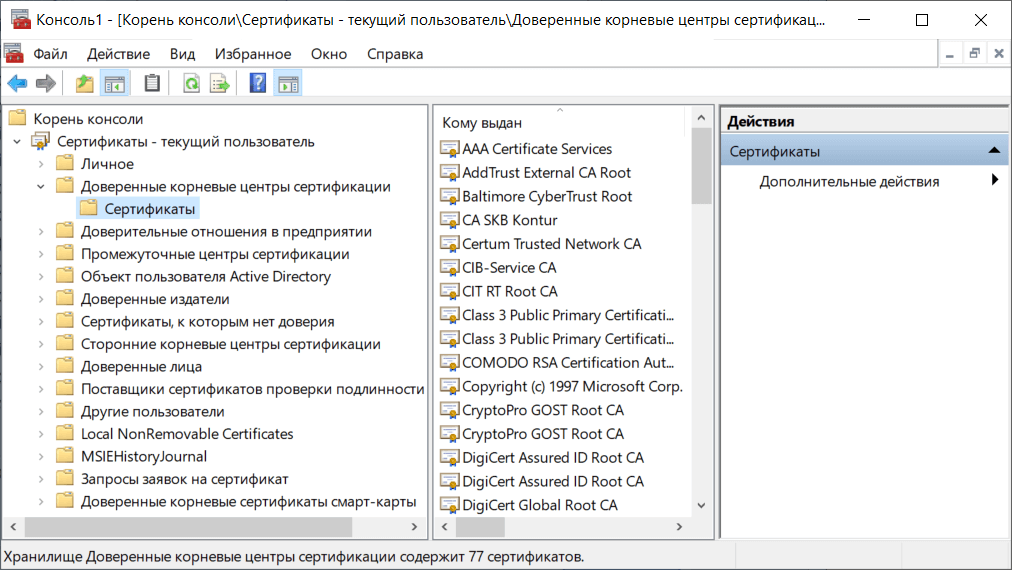Image resolution: width=1012 pixels, height=570 pixels.
Task: Toggle the Actions pane visibility button
Action: 288,84
